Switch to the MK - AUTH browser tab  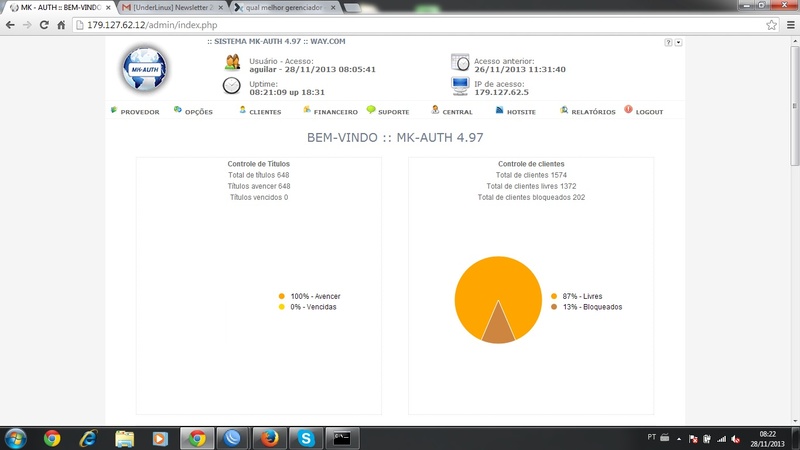(x=59, y=8)
